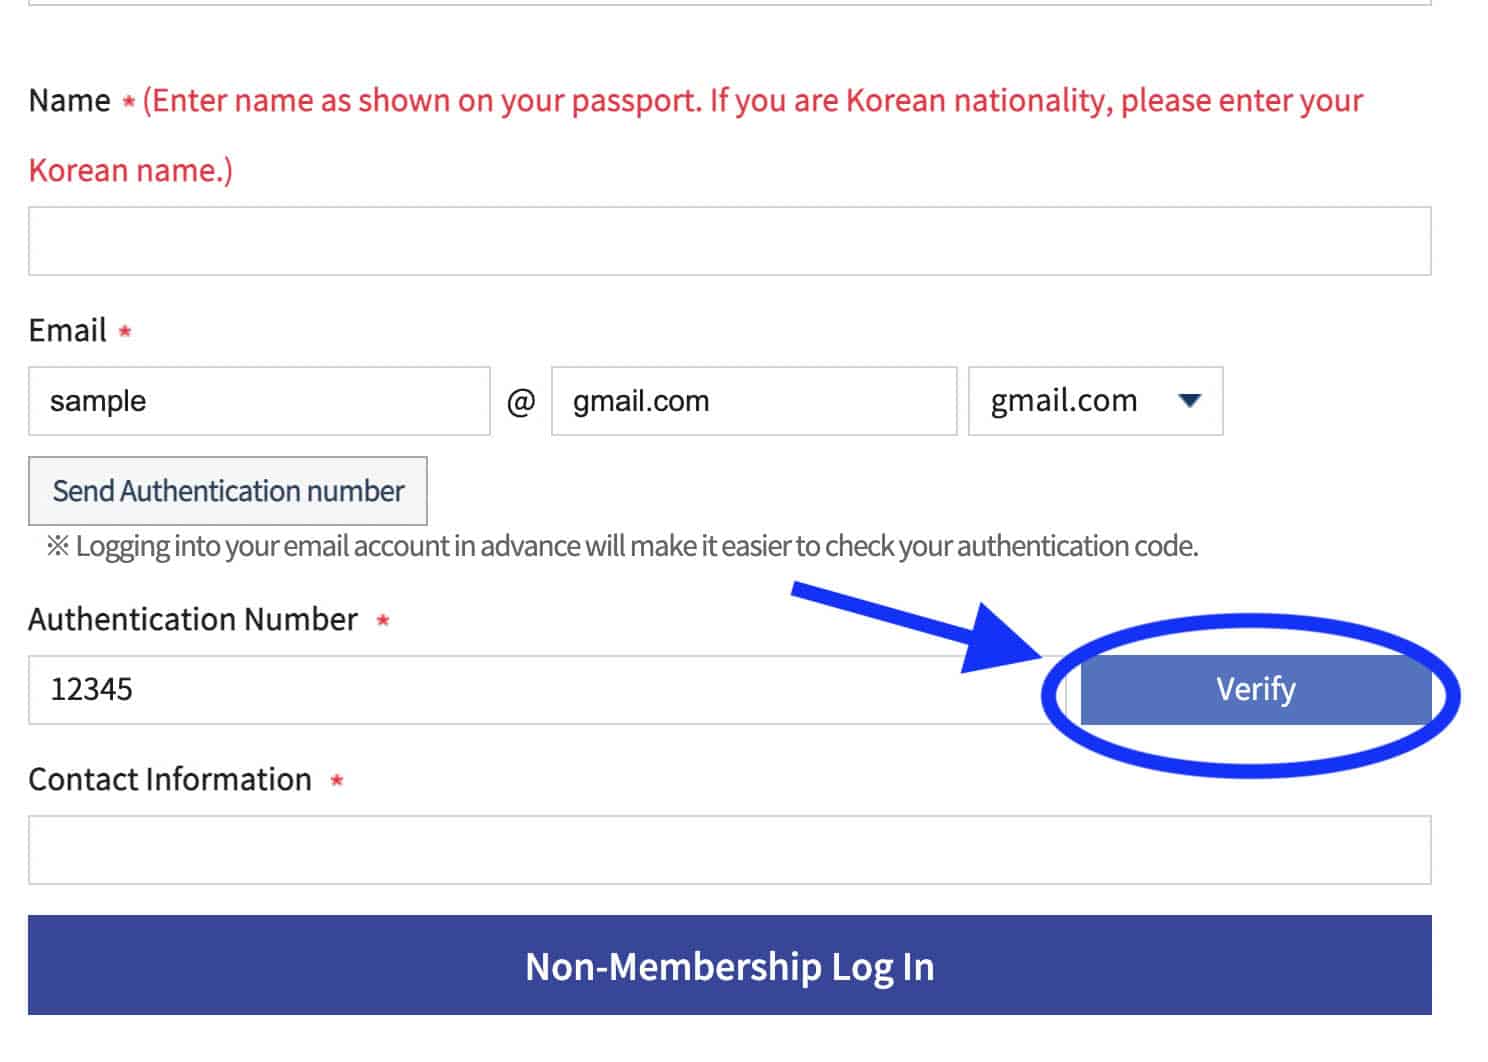Viewport: 1488px width, 1062px height.
Task: Click the "Email" field label
Action: [67, 331]
